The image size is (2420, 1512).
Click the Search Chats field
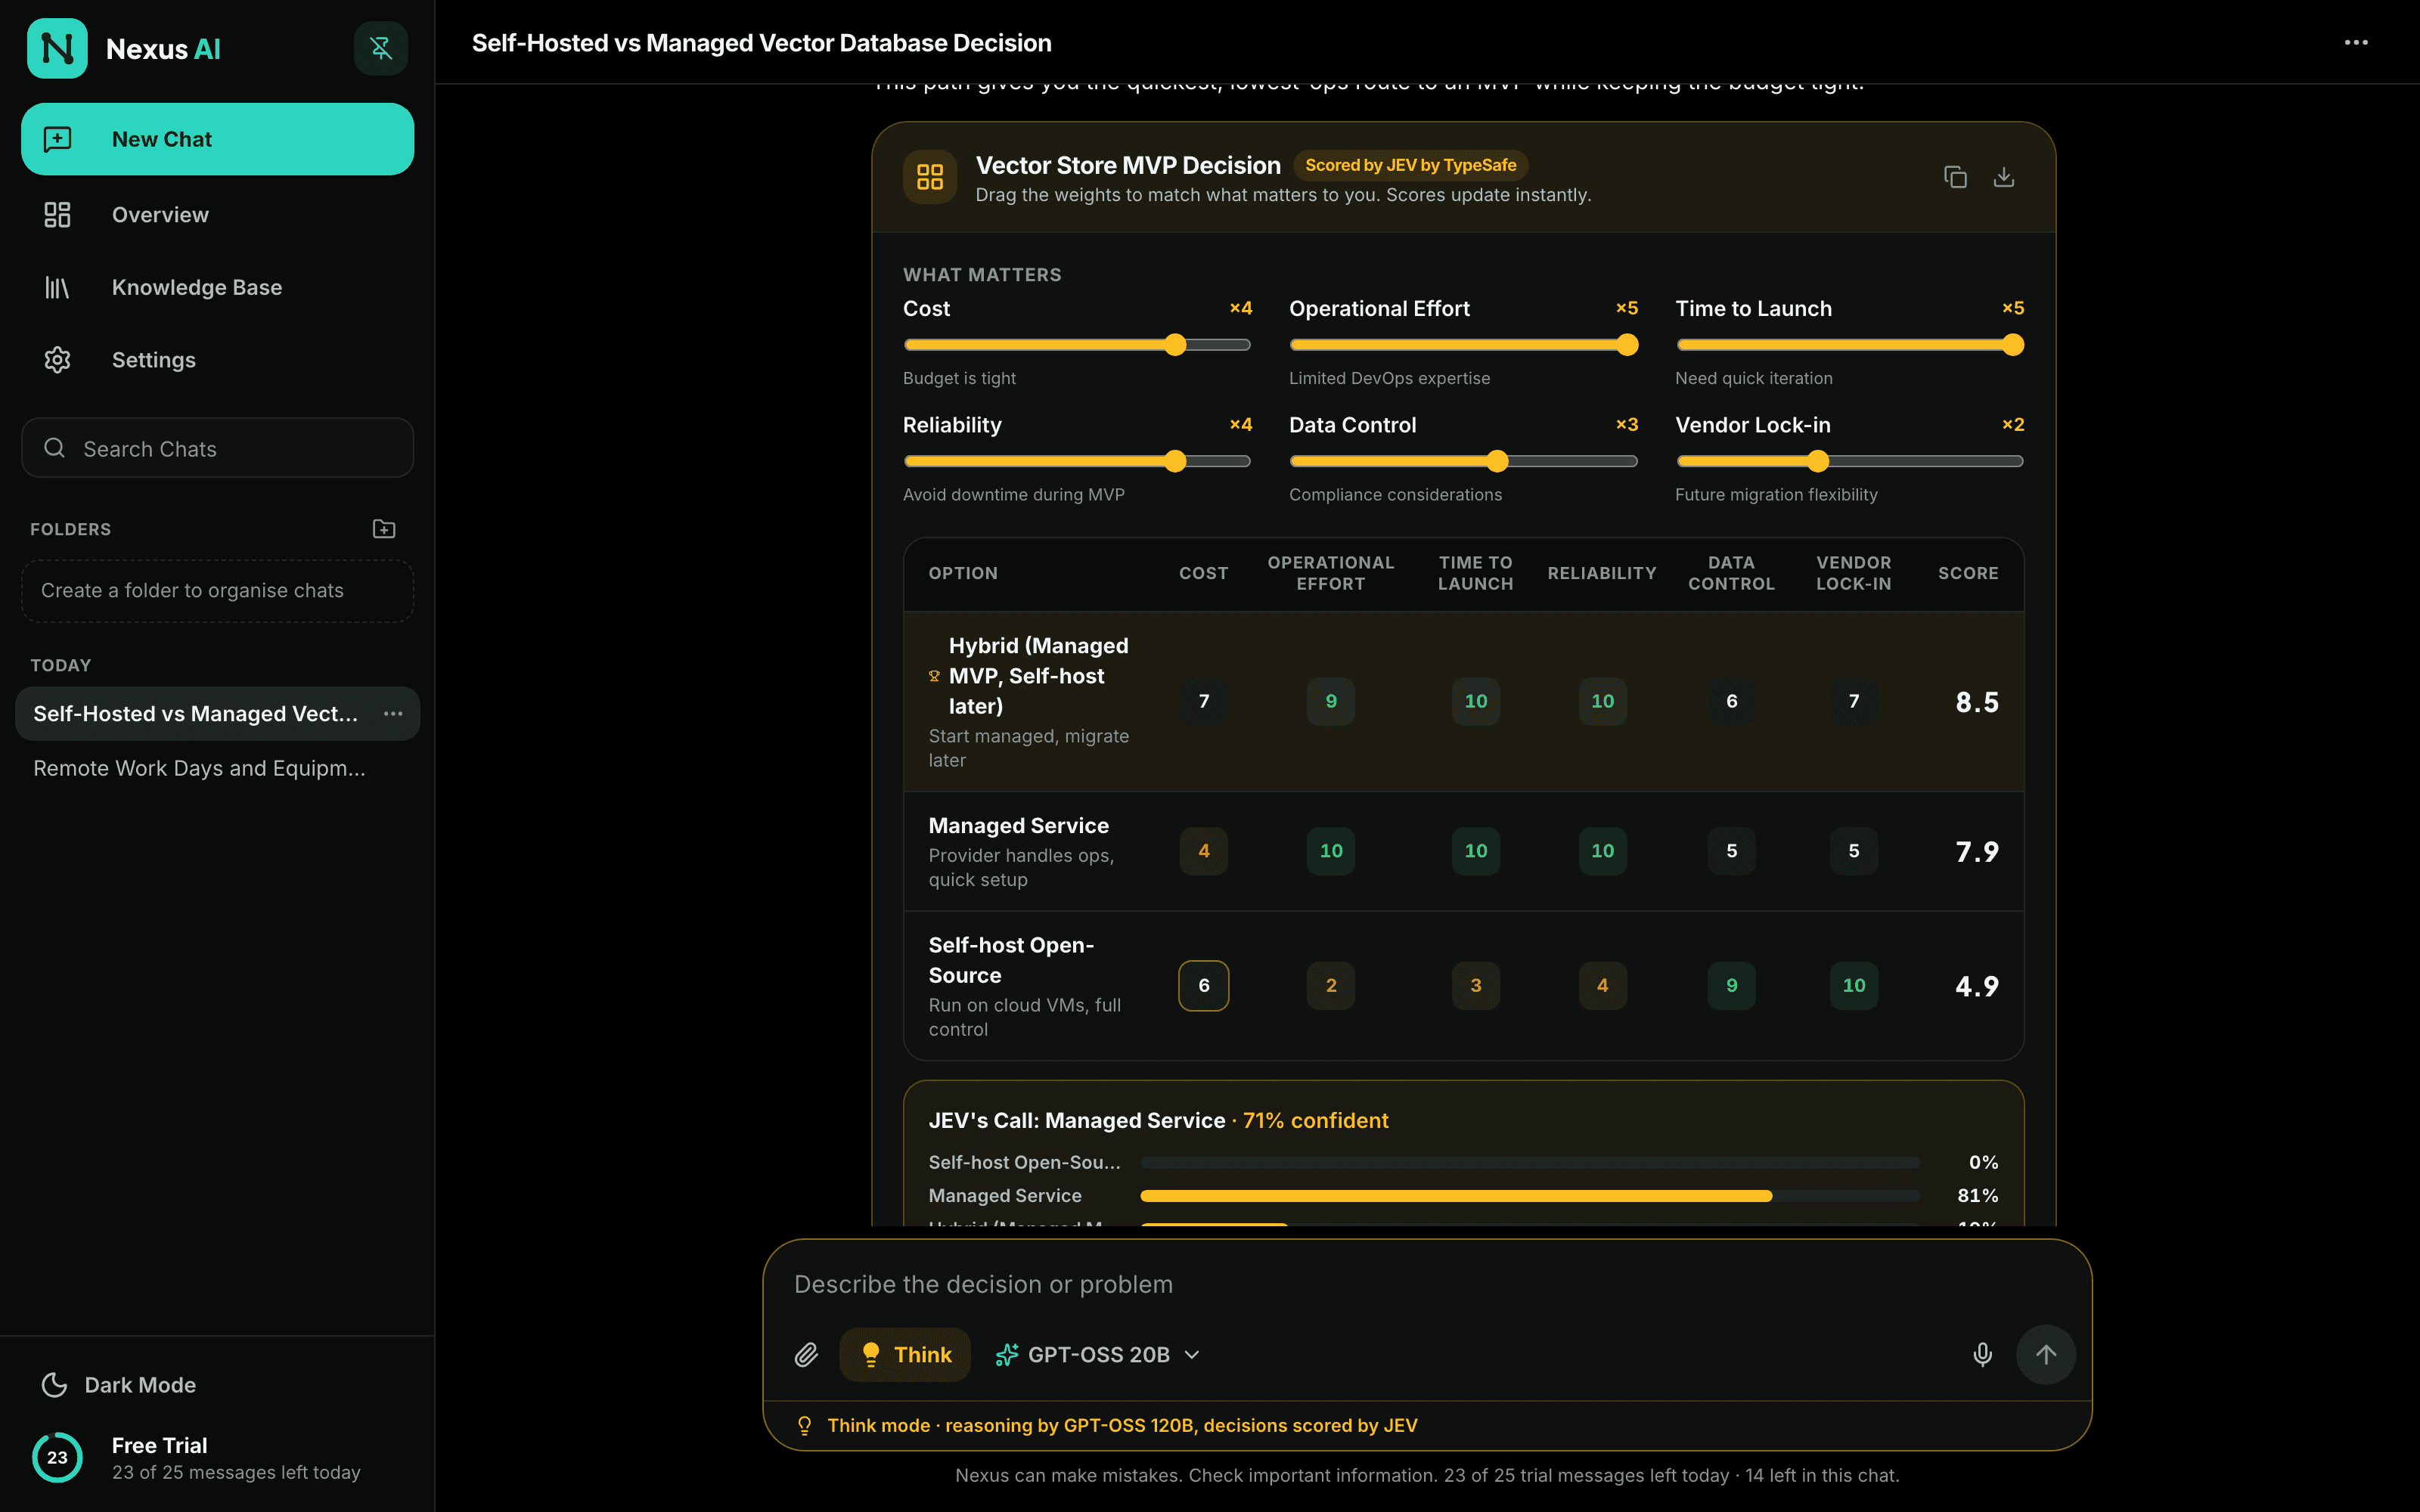218,448
